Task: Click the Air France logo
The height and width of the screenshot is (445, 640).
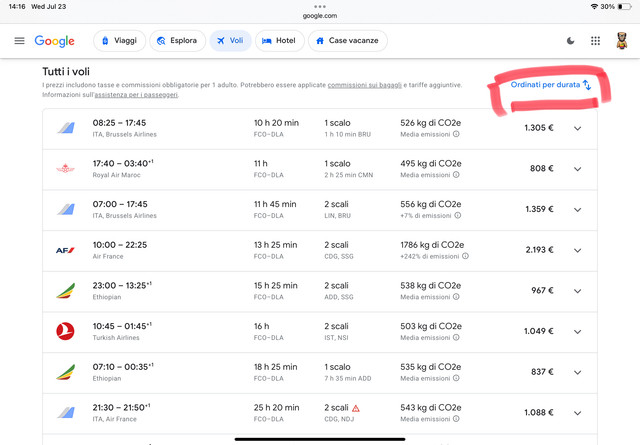Action: point(65,250)
